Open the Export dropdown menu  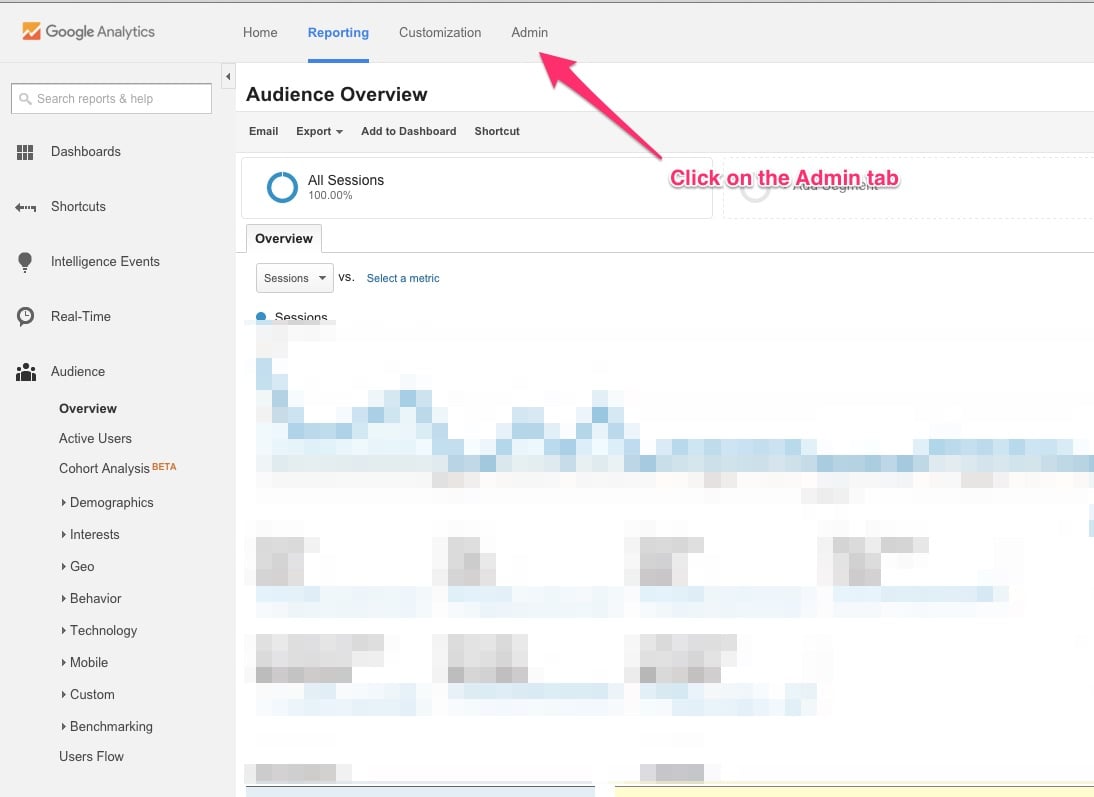click(319, 131)
